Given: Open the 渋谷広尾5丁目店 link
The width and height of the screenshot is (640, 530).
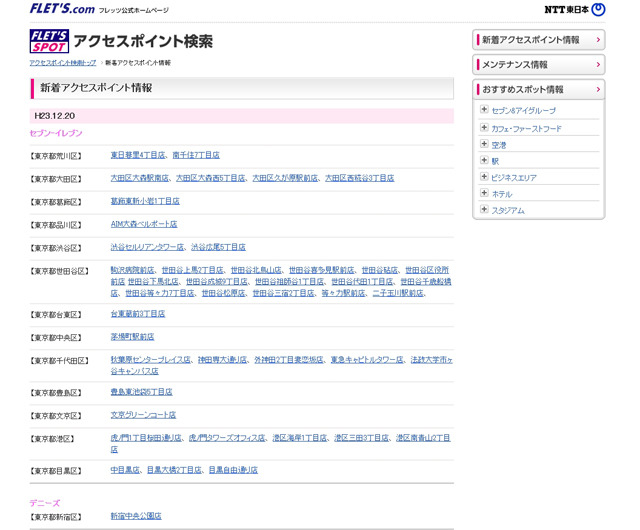Looking at the screenshot, I should [x=218, y=247].
